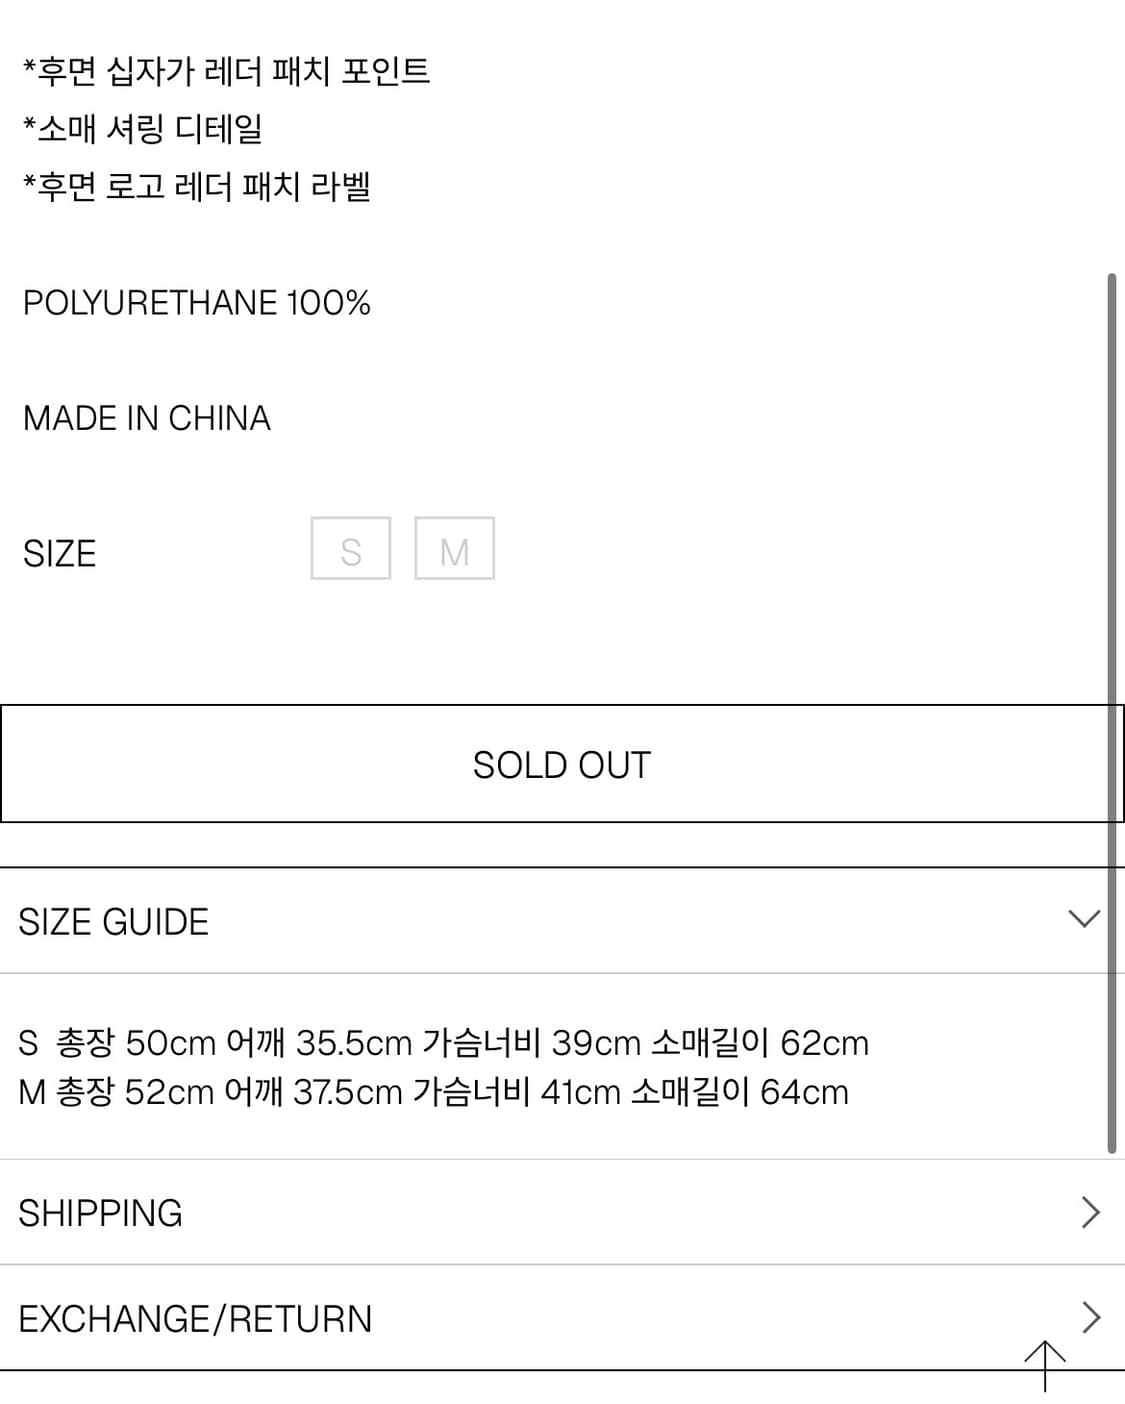The height and width of the screenshot is (1404, 1125).
Task: Click the SIZE GUIDE heading
Action: pyautogui.click(x=112, y=921)
